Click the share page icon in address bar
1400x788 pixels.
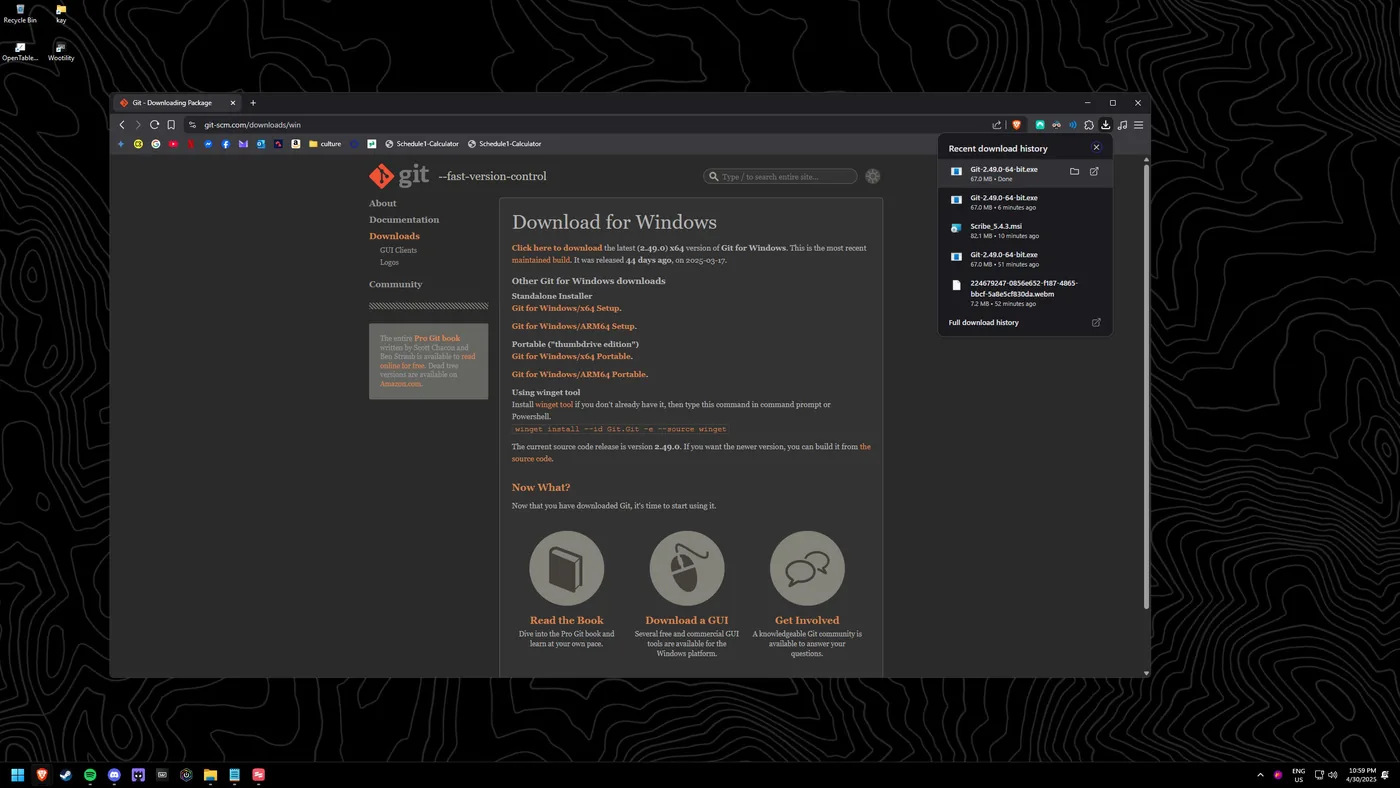tap(997, 125)
